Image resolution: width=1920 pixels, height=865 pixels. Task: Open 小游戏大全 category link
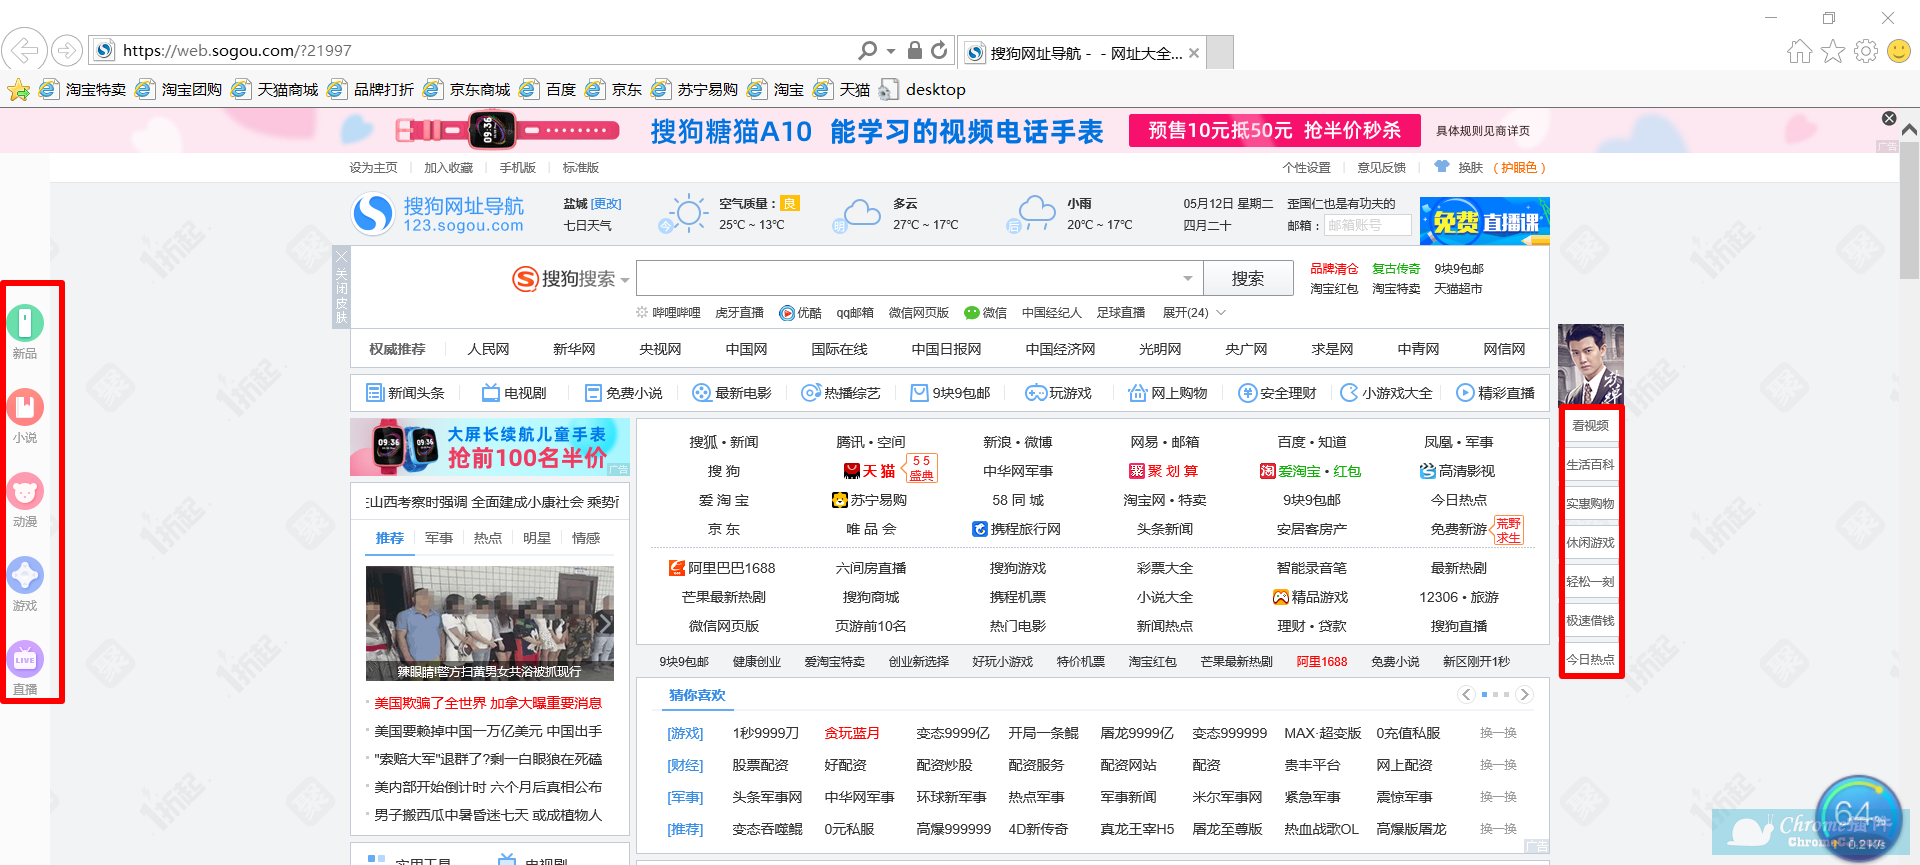click(1386, 393)
